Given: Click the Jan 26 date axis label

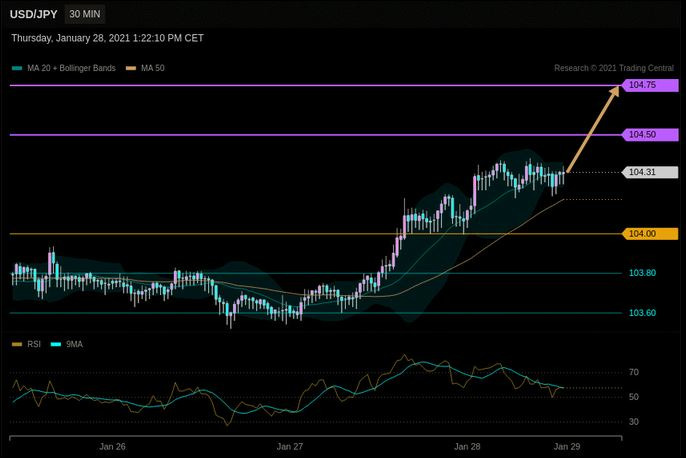Looking at the screenshot, I should point(112,447).
